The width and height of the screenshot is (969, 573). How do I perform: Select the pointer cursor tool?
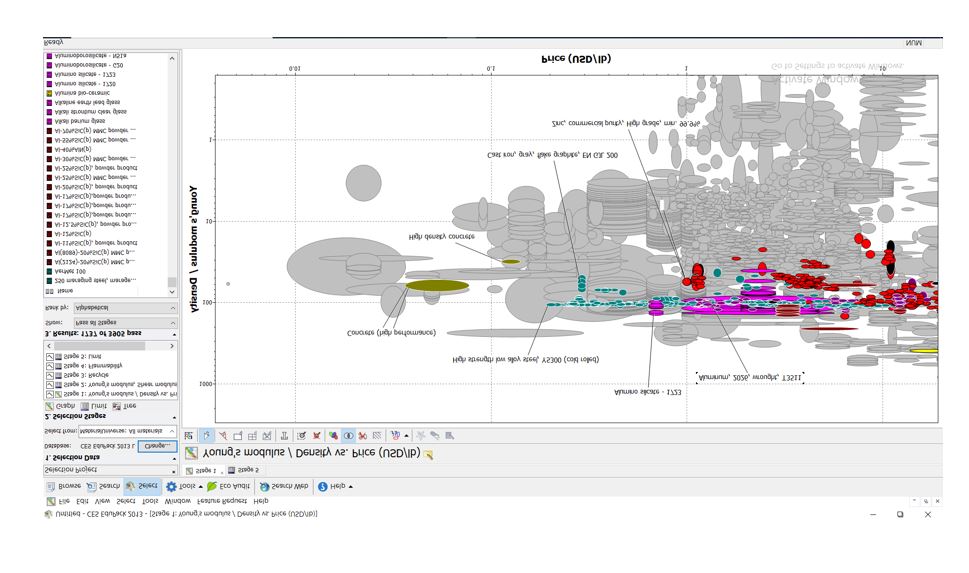click(206, 436)
